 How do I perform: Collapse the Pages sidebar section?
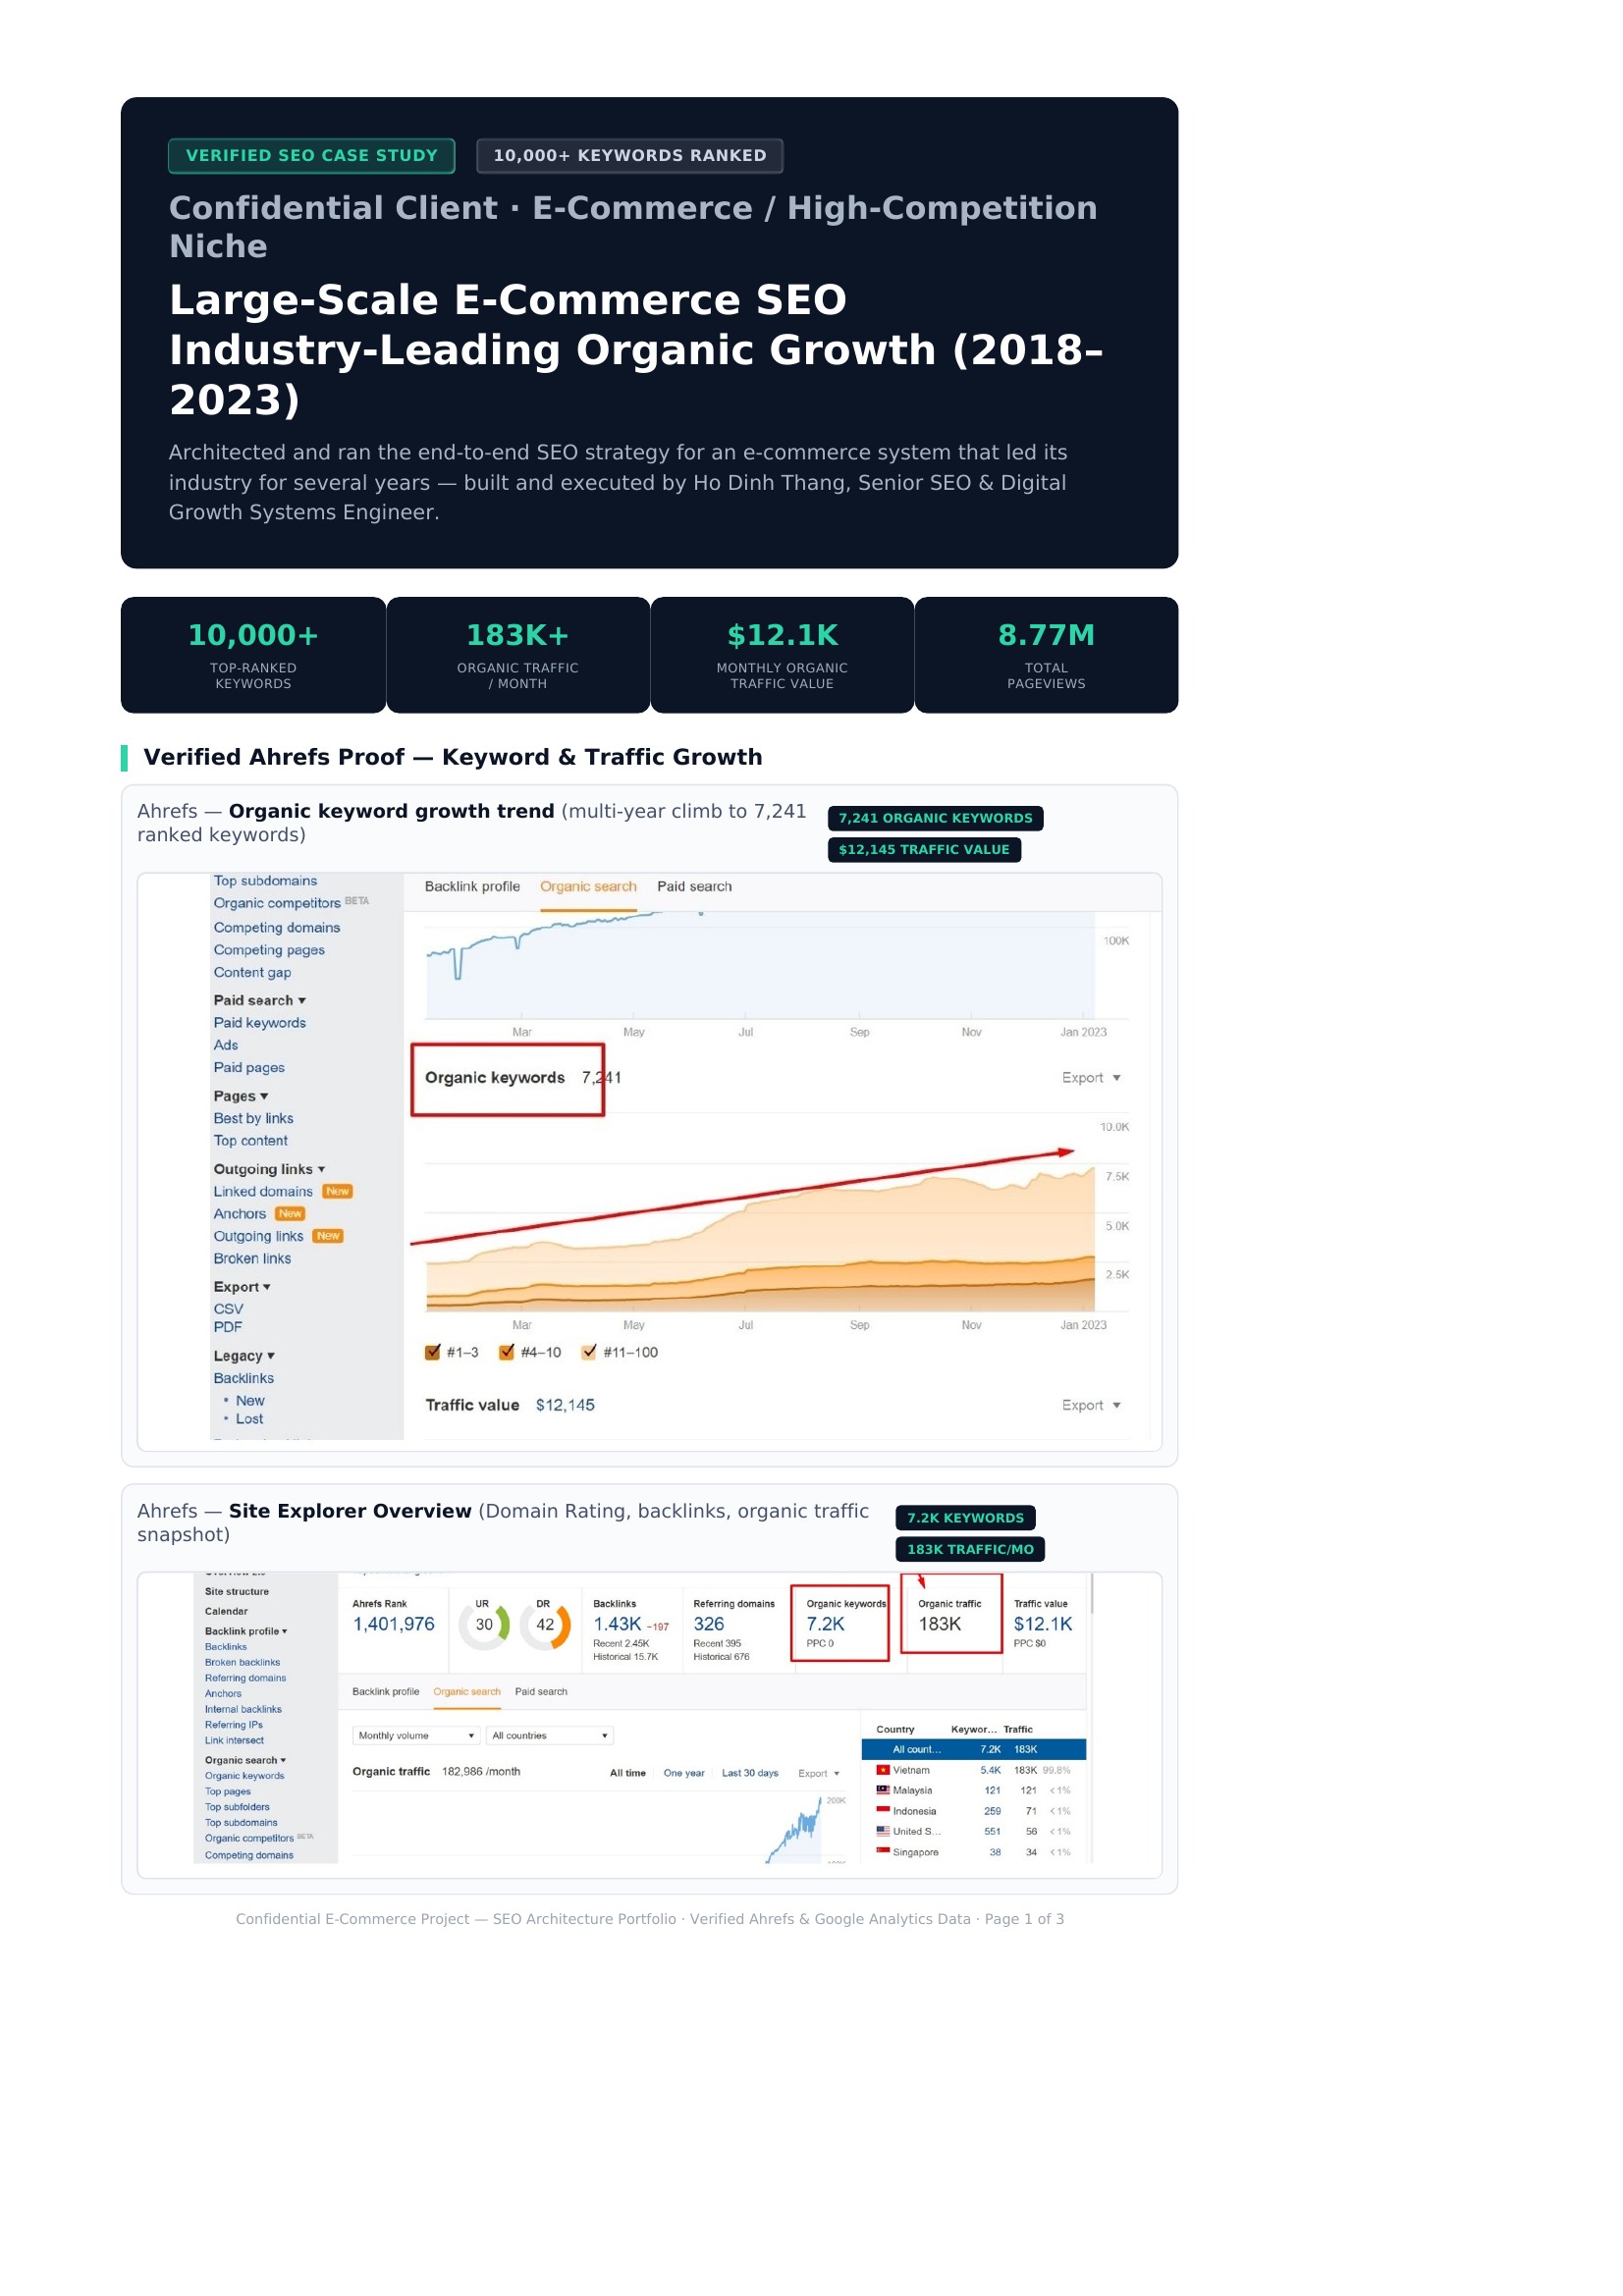(x=241, y=1096)
